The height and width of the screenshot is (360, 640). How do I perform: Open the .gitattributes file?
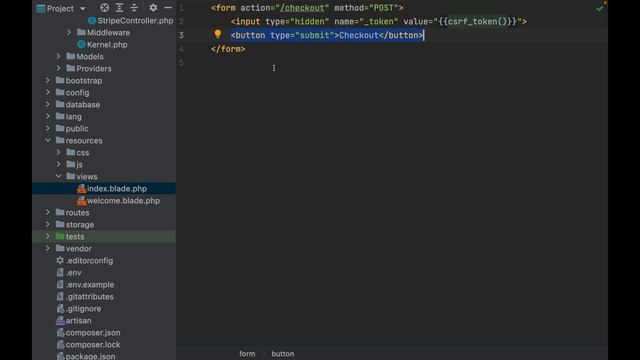(x=90, y=296)
